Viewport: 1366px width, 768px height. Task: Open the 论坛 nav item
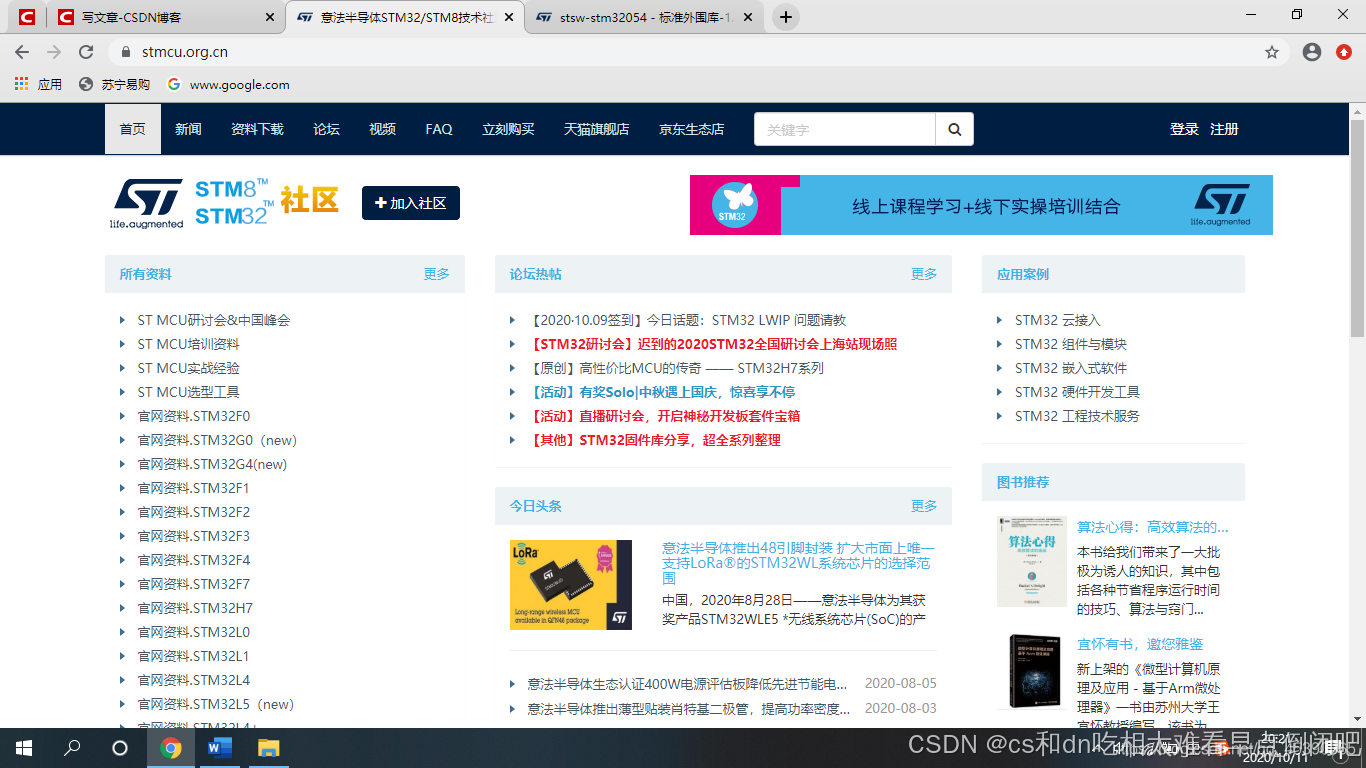coord(327,129)
